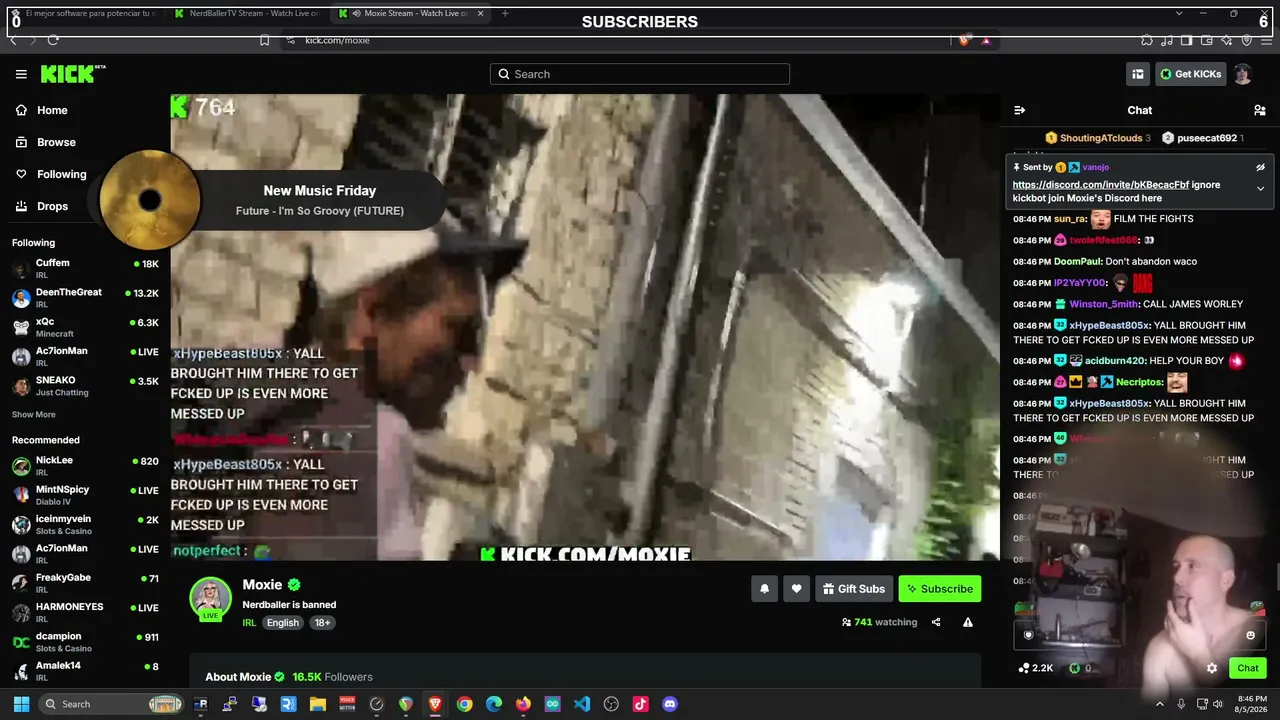Hide the pinned chat message
The image size is (1280, 720).
pos(1260,168)
